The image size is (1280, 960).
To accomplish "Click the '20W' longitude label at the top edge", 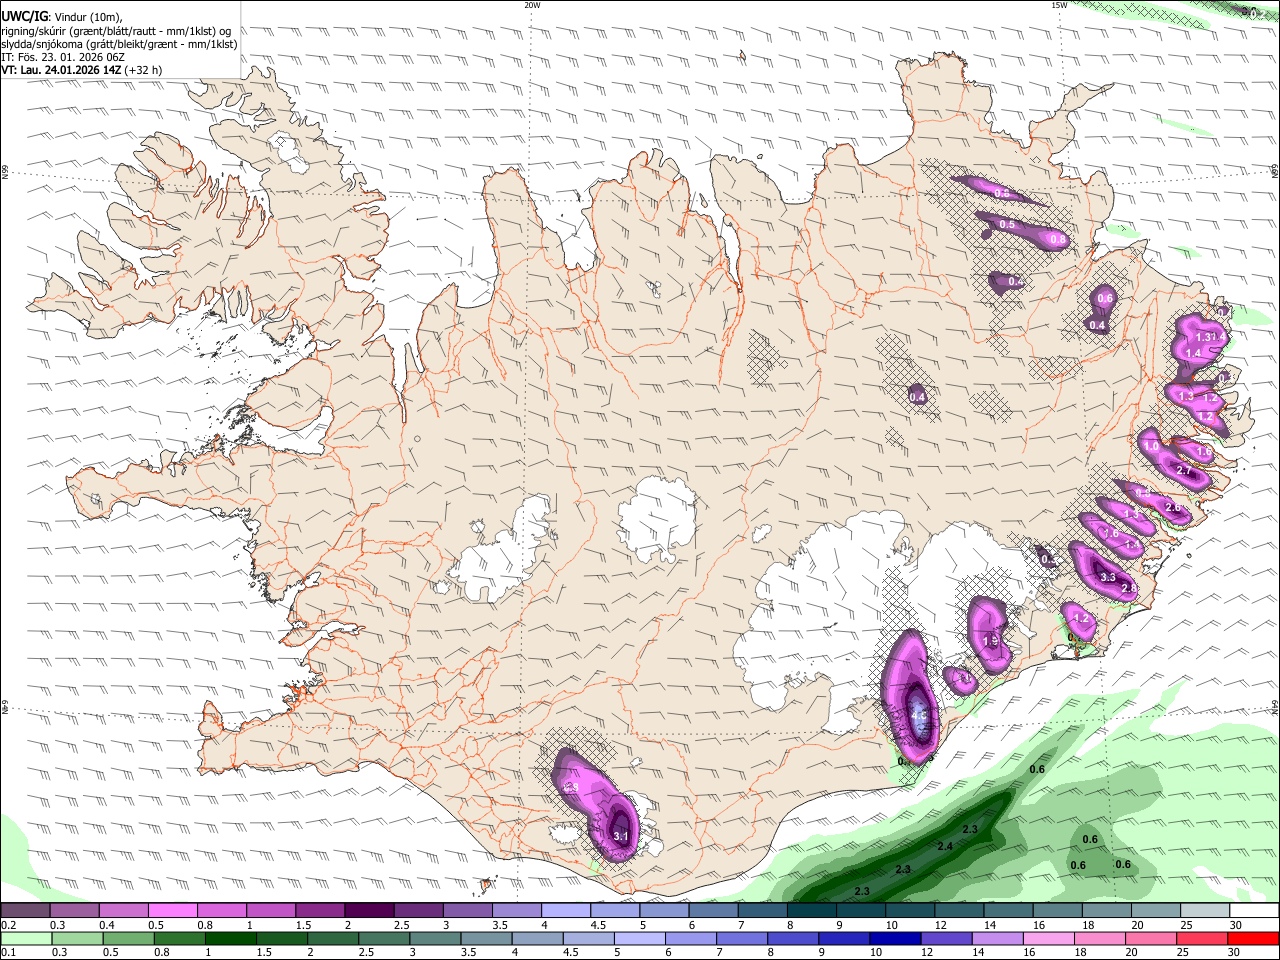I will (532, 5).
